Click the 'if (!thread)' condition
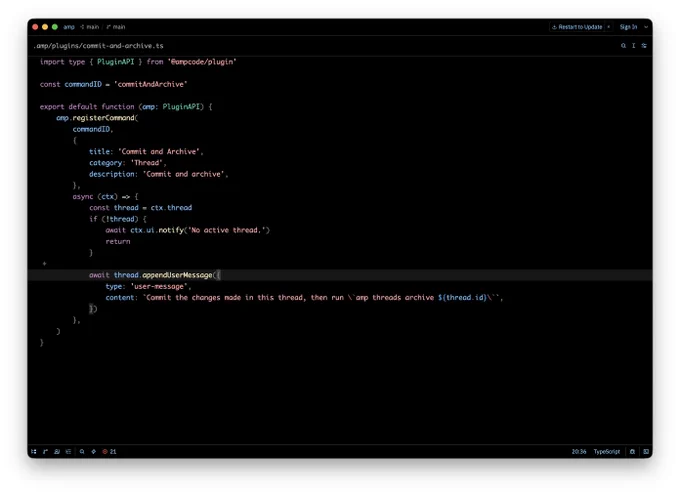Image resolution: width=680 pixels, height=495 pixels. pos(118,219)
